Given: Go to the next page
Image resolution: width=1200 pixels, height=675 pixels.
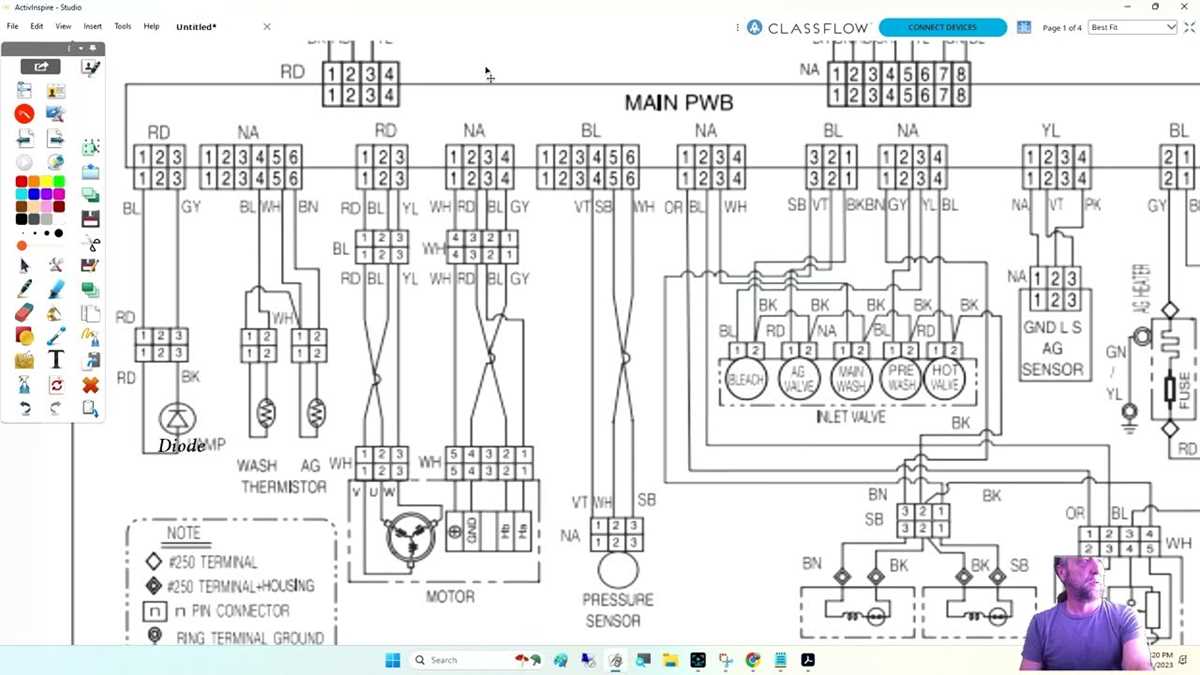Looking at the screenshot, I should (56, 138).
